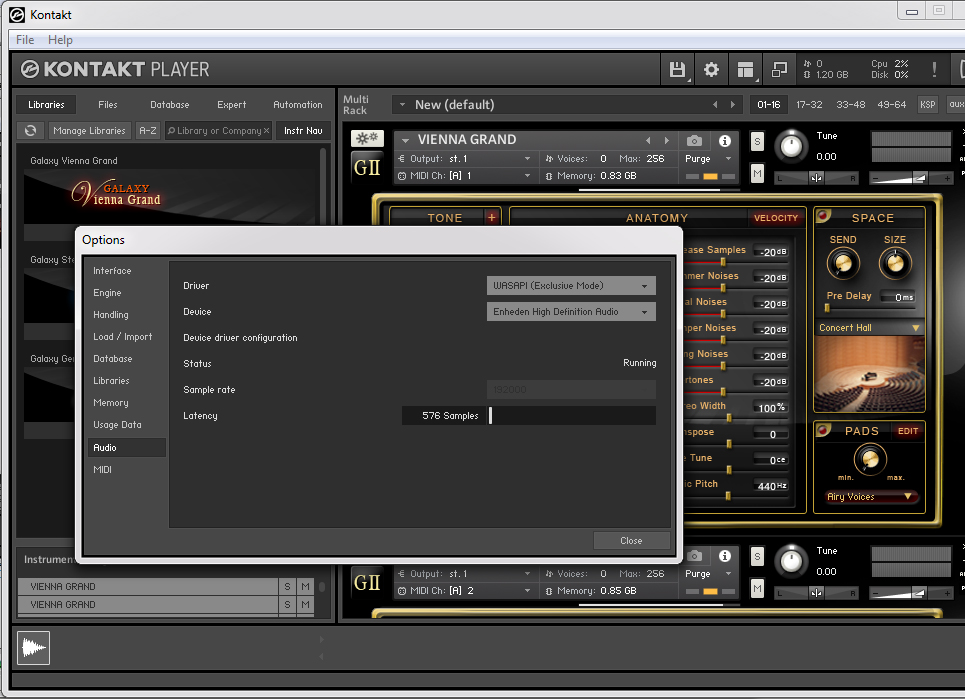Switch to Automation tab in browser
This screenshot has width=965, height=699.
click(x=298, y=105)
